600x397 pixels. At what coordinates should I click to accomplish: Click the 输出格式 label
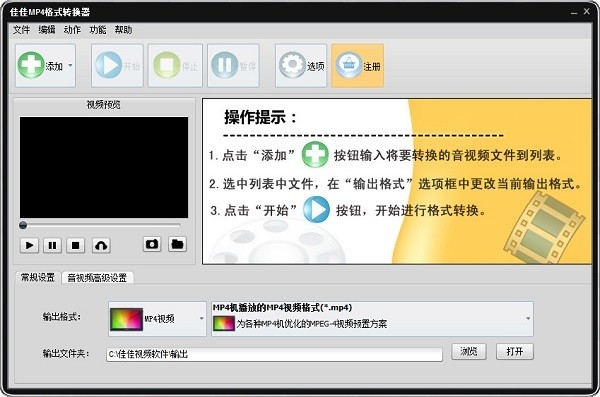[62, 317]
